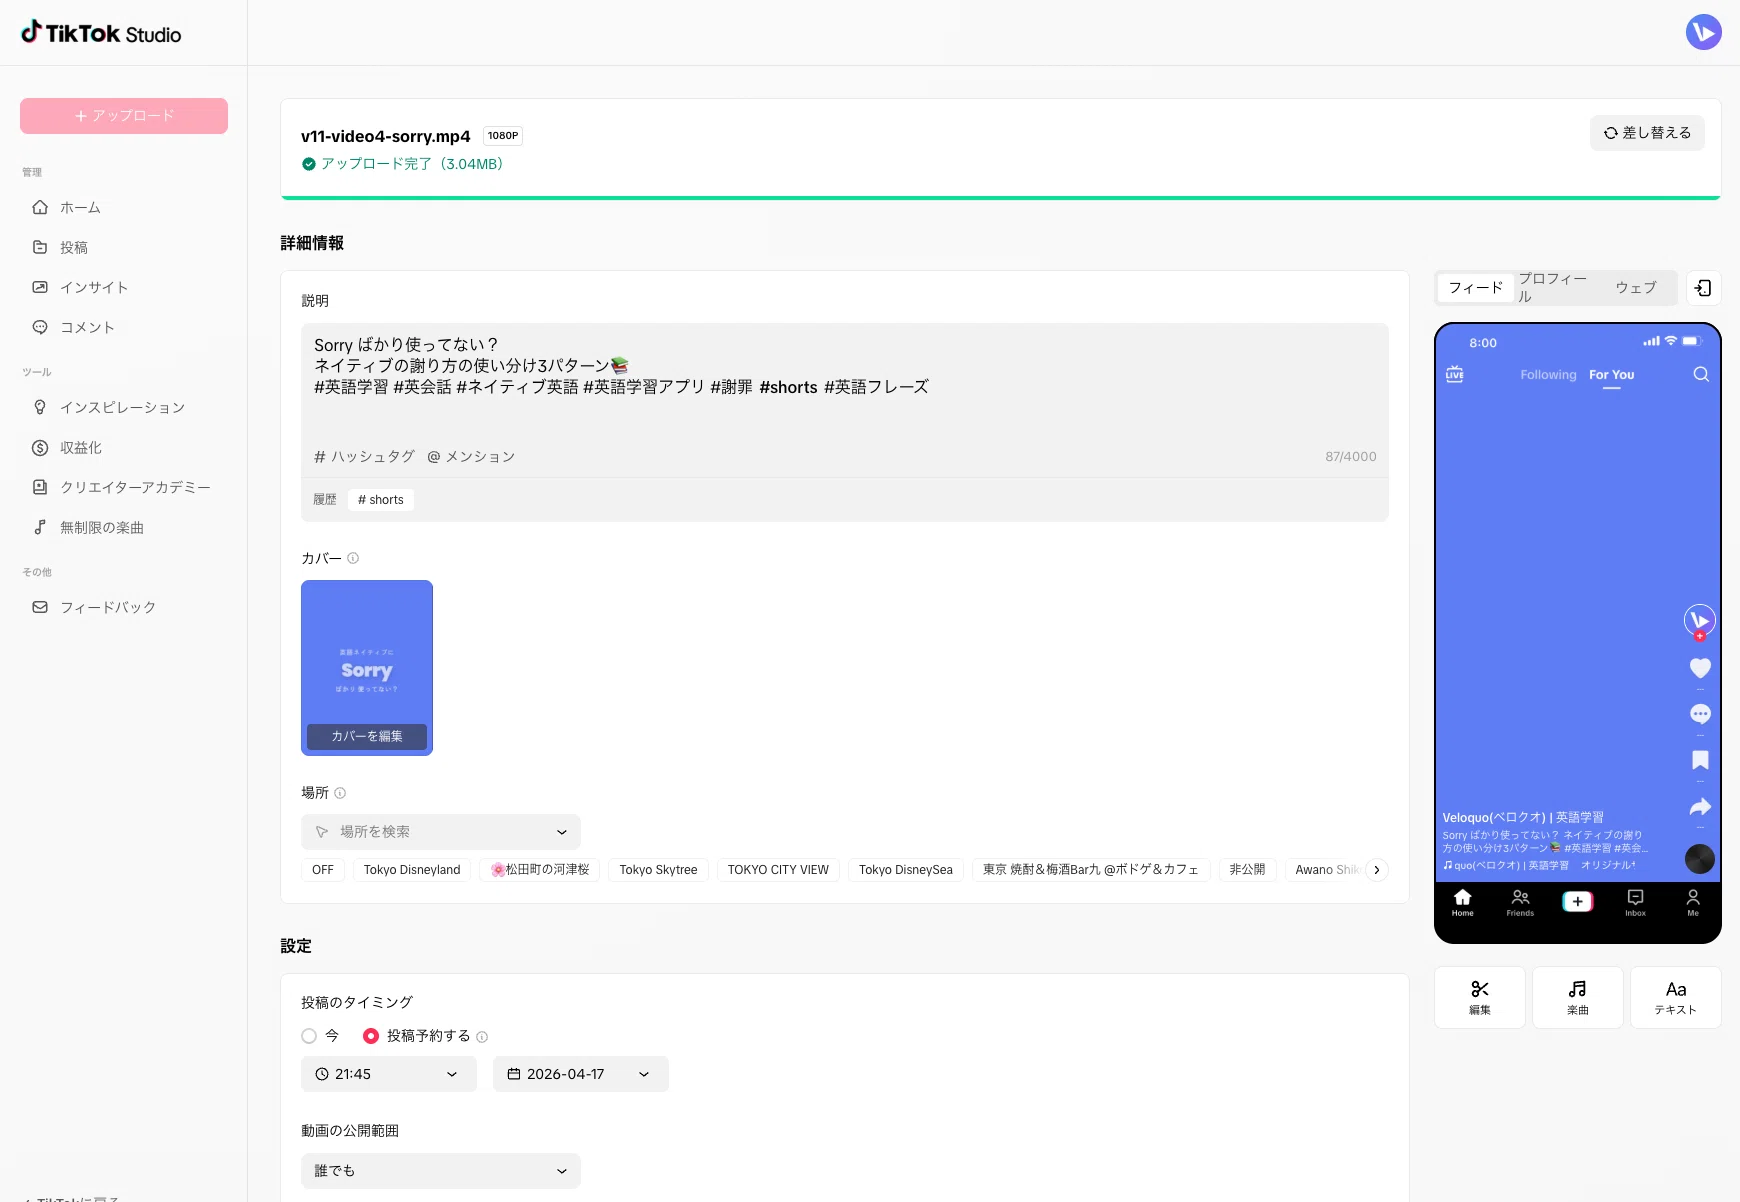Select TOKYO CITY VIEW location chip
This screenshot has width=1740, height=1202.
778,870
